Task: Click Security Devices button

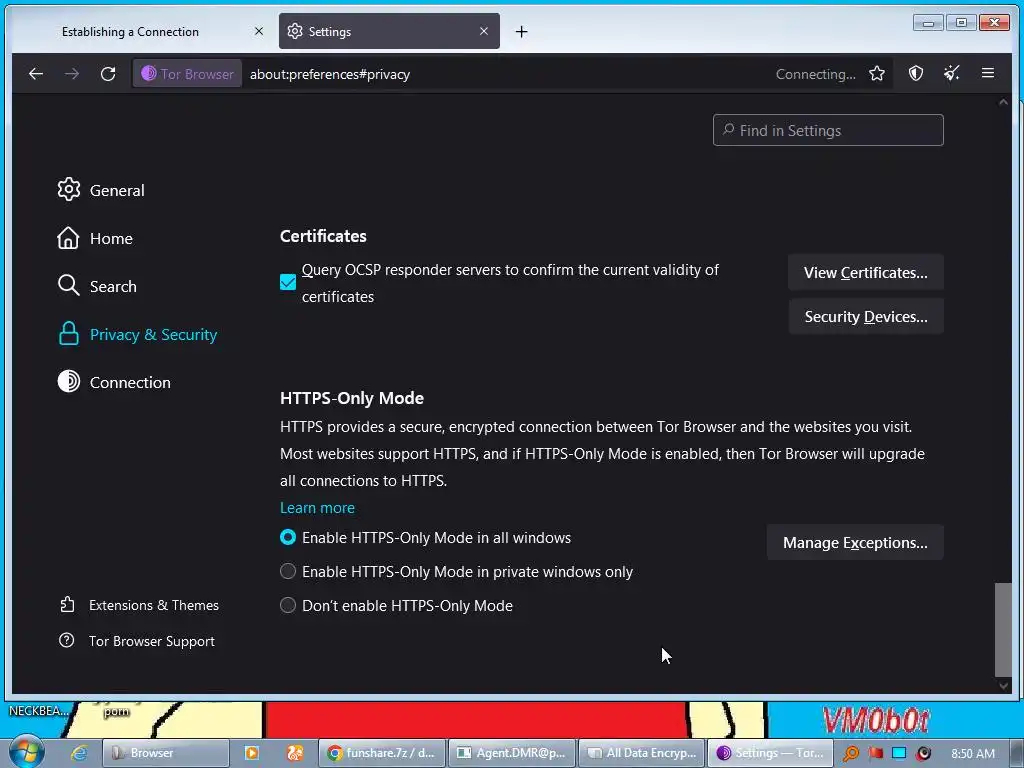Action: 865,317
